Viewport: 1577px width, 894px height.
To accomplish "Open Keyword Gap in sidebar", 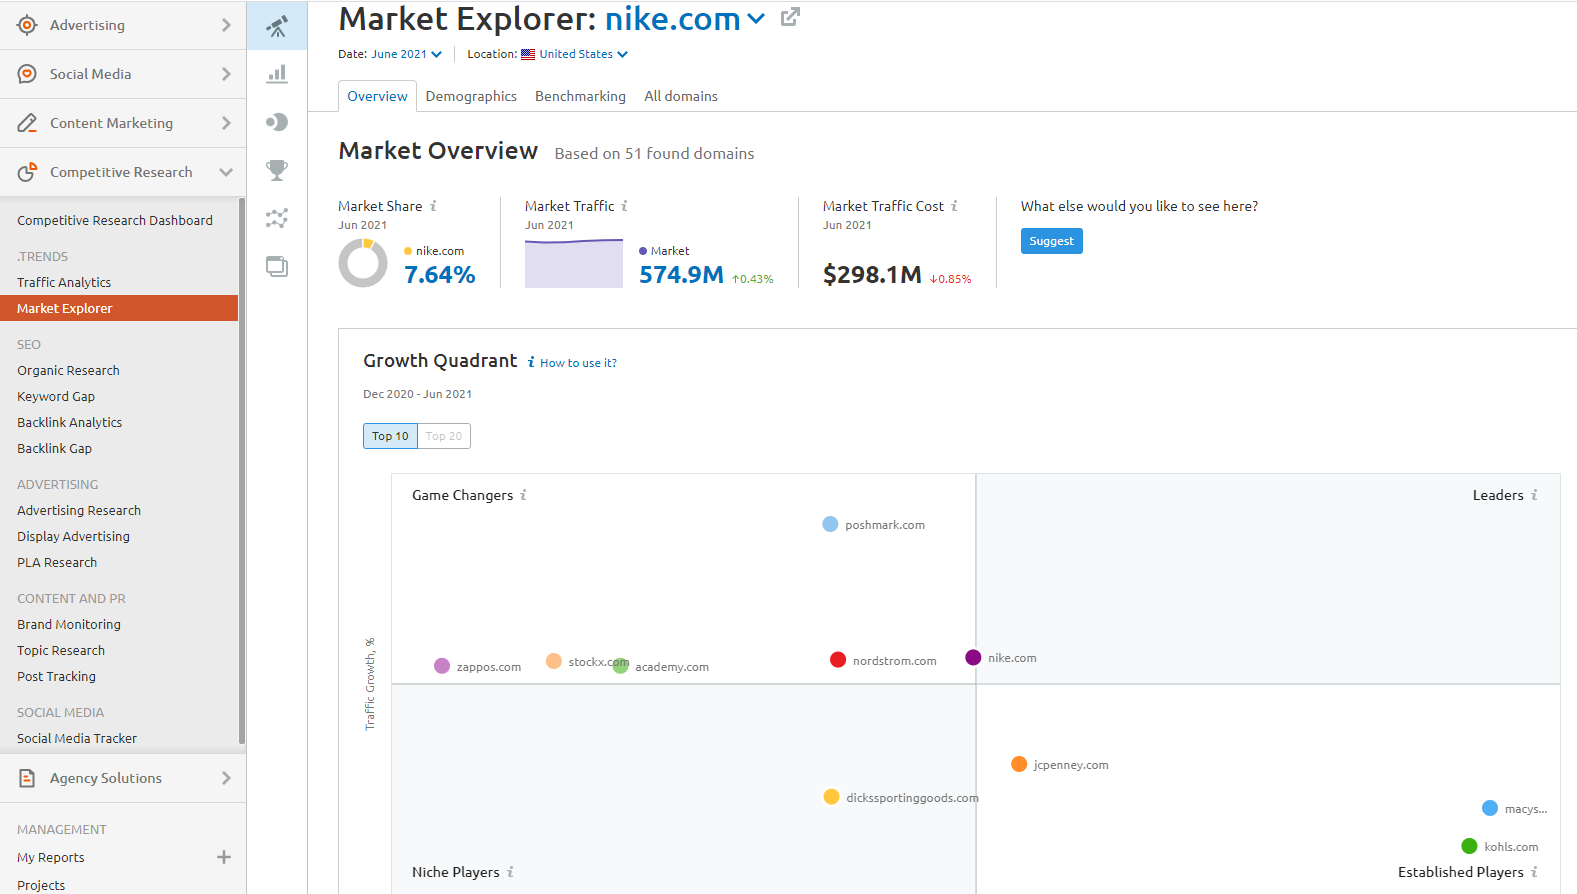I will (x=56, y=396).
